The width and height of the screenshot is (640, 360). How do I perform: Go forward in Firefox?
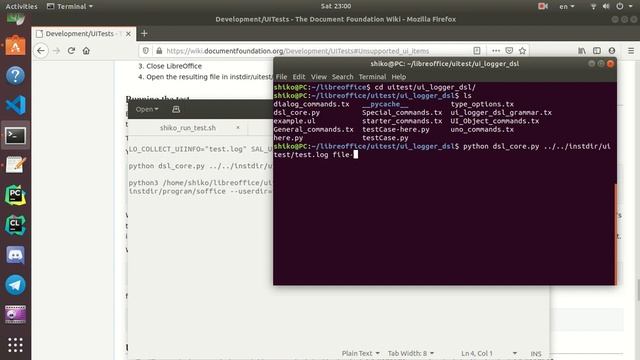pos(57,51)
